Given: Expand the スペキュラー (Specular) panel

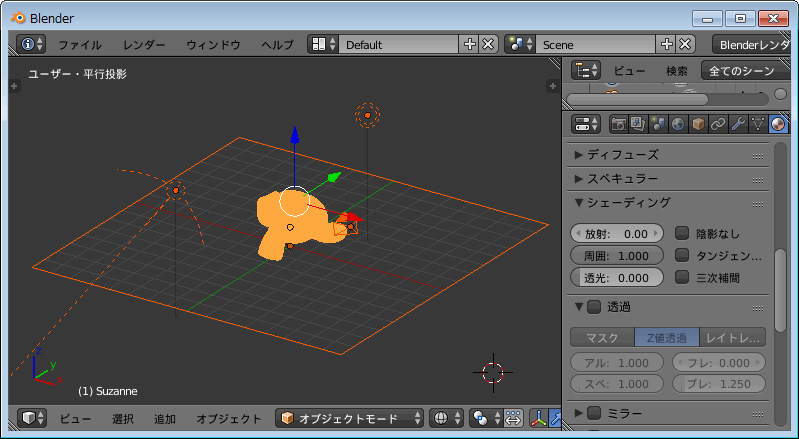Looking at the screenshot, I should click(578, 179).
